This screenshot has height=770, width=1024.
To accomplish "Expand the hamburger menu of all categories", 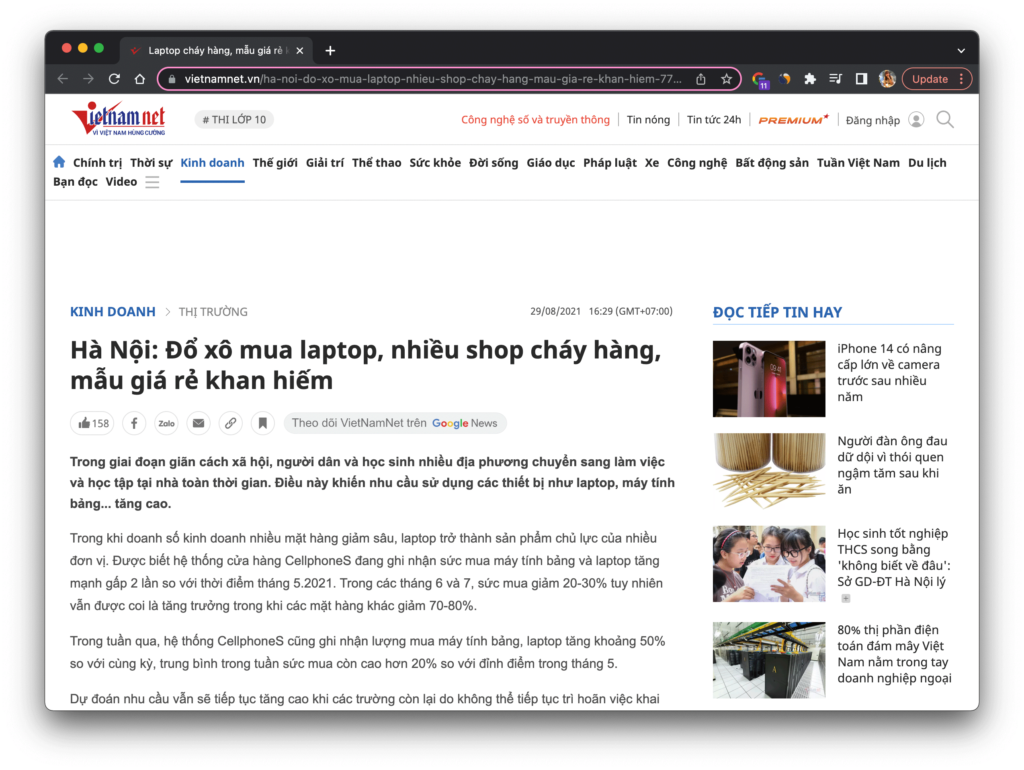I will click(152, 182).
